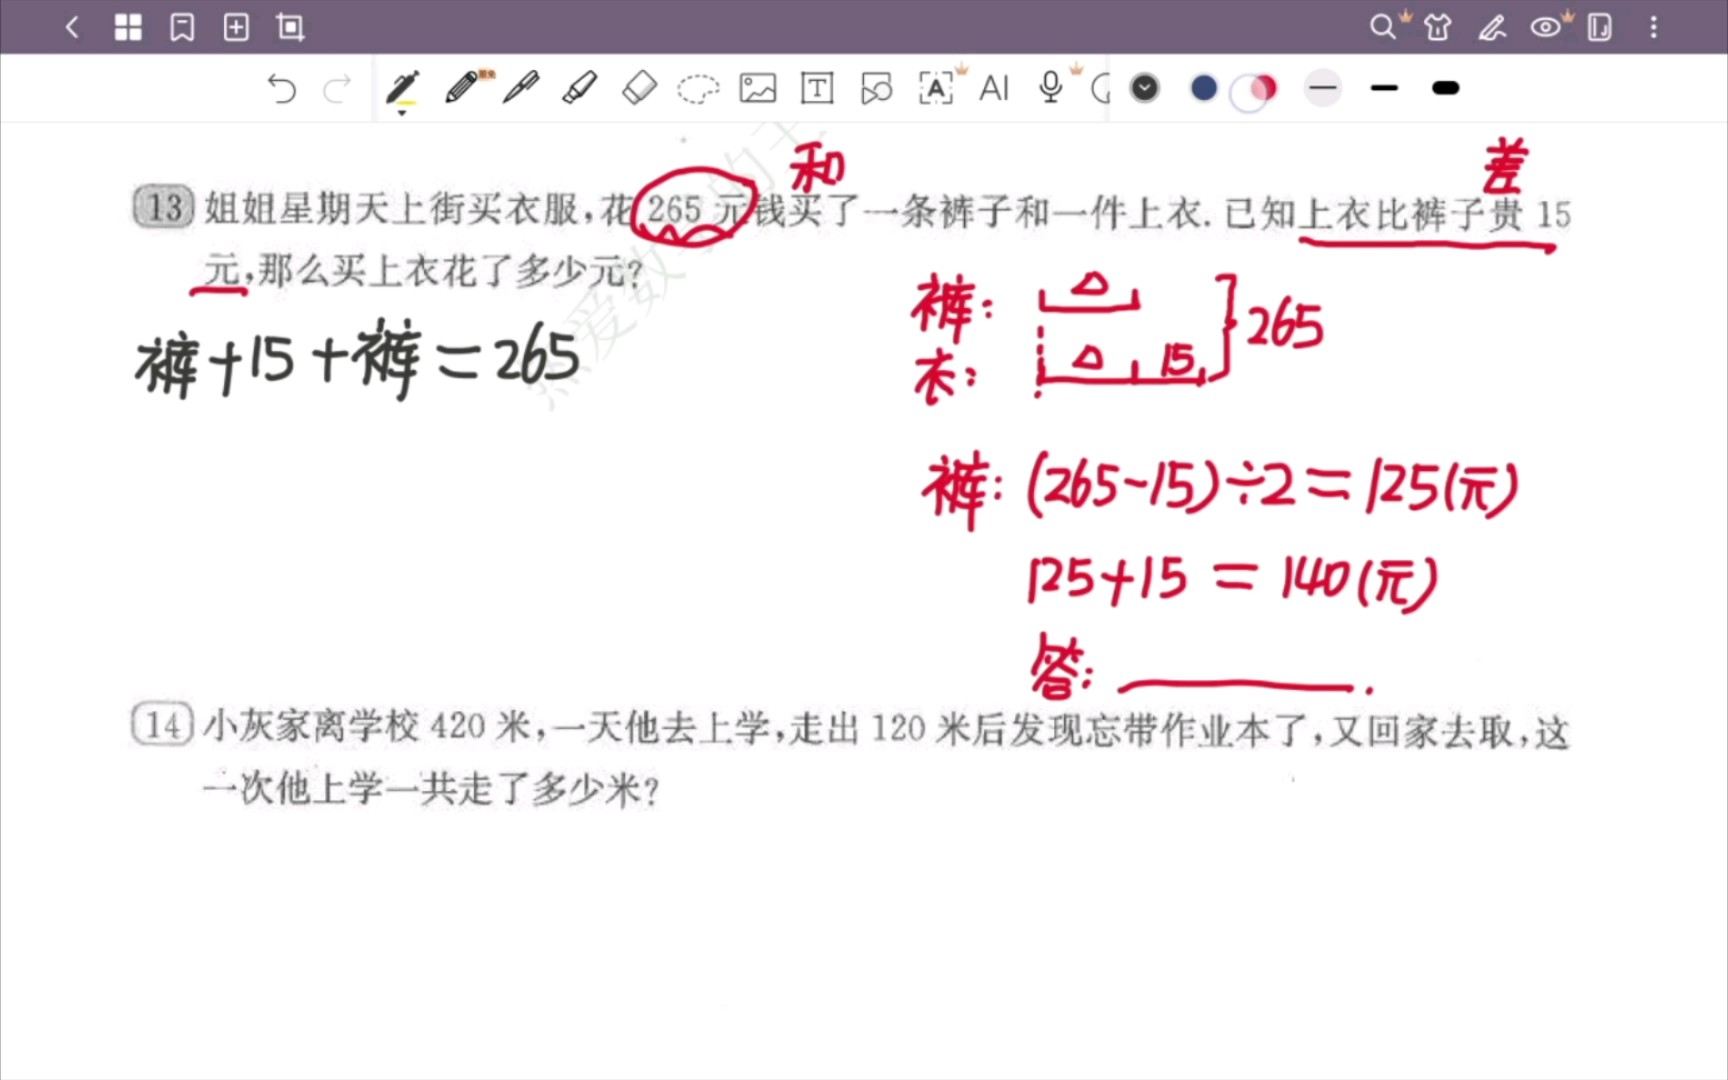Insert an image
Image resolution: width=1728 pixels, height=1080 pixels.
coord(758,88)
